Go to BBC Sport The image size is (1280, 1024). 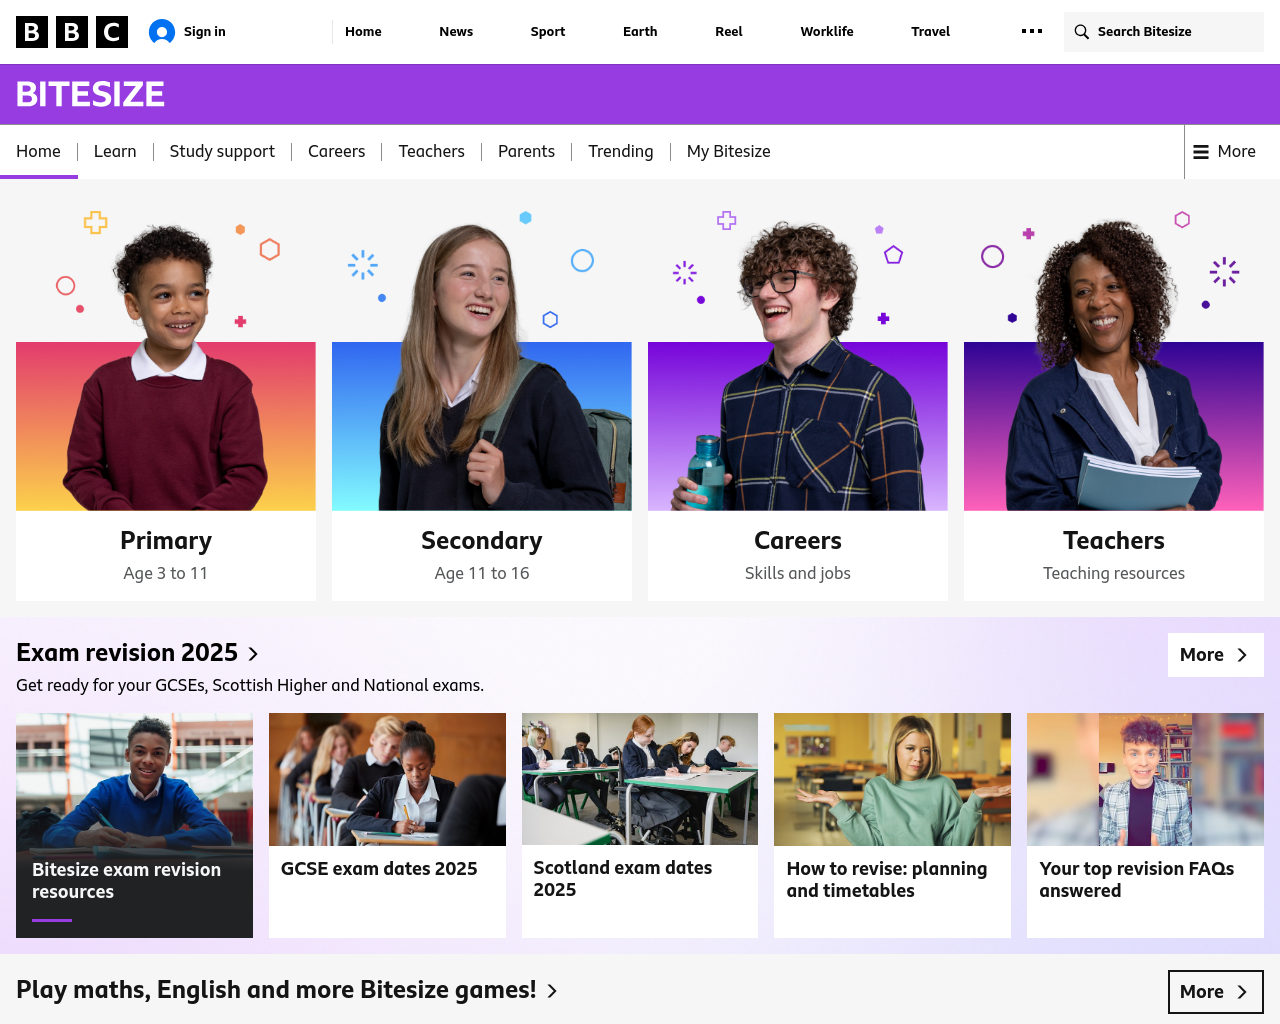tap(548, 32)
